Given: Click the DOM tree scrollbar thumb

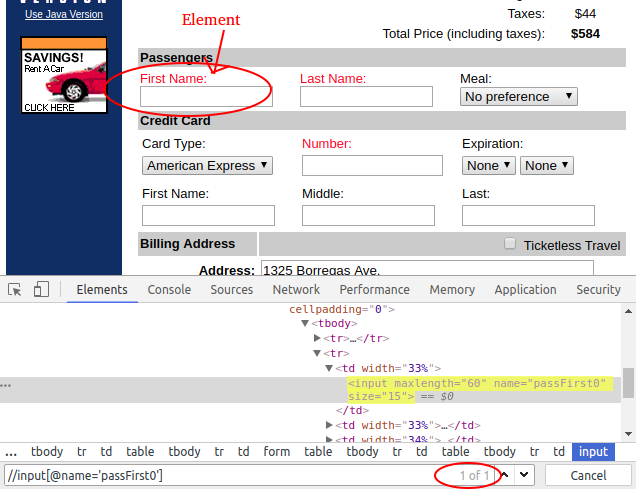Looking at the screenshot, I should (628, 383).
